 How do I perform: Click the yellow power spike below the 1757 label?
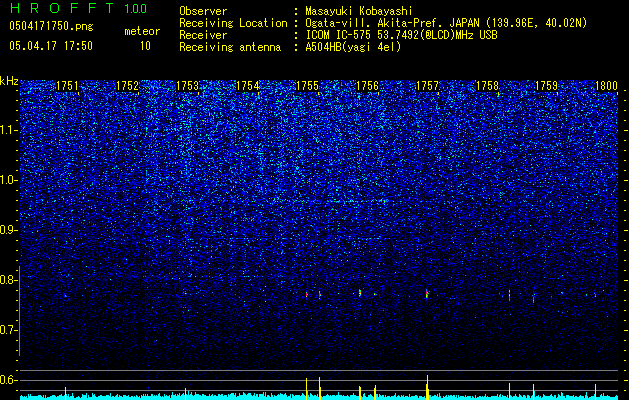pyautogui.click(x=427, y=387)
